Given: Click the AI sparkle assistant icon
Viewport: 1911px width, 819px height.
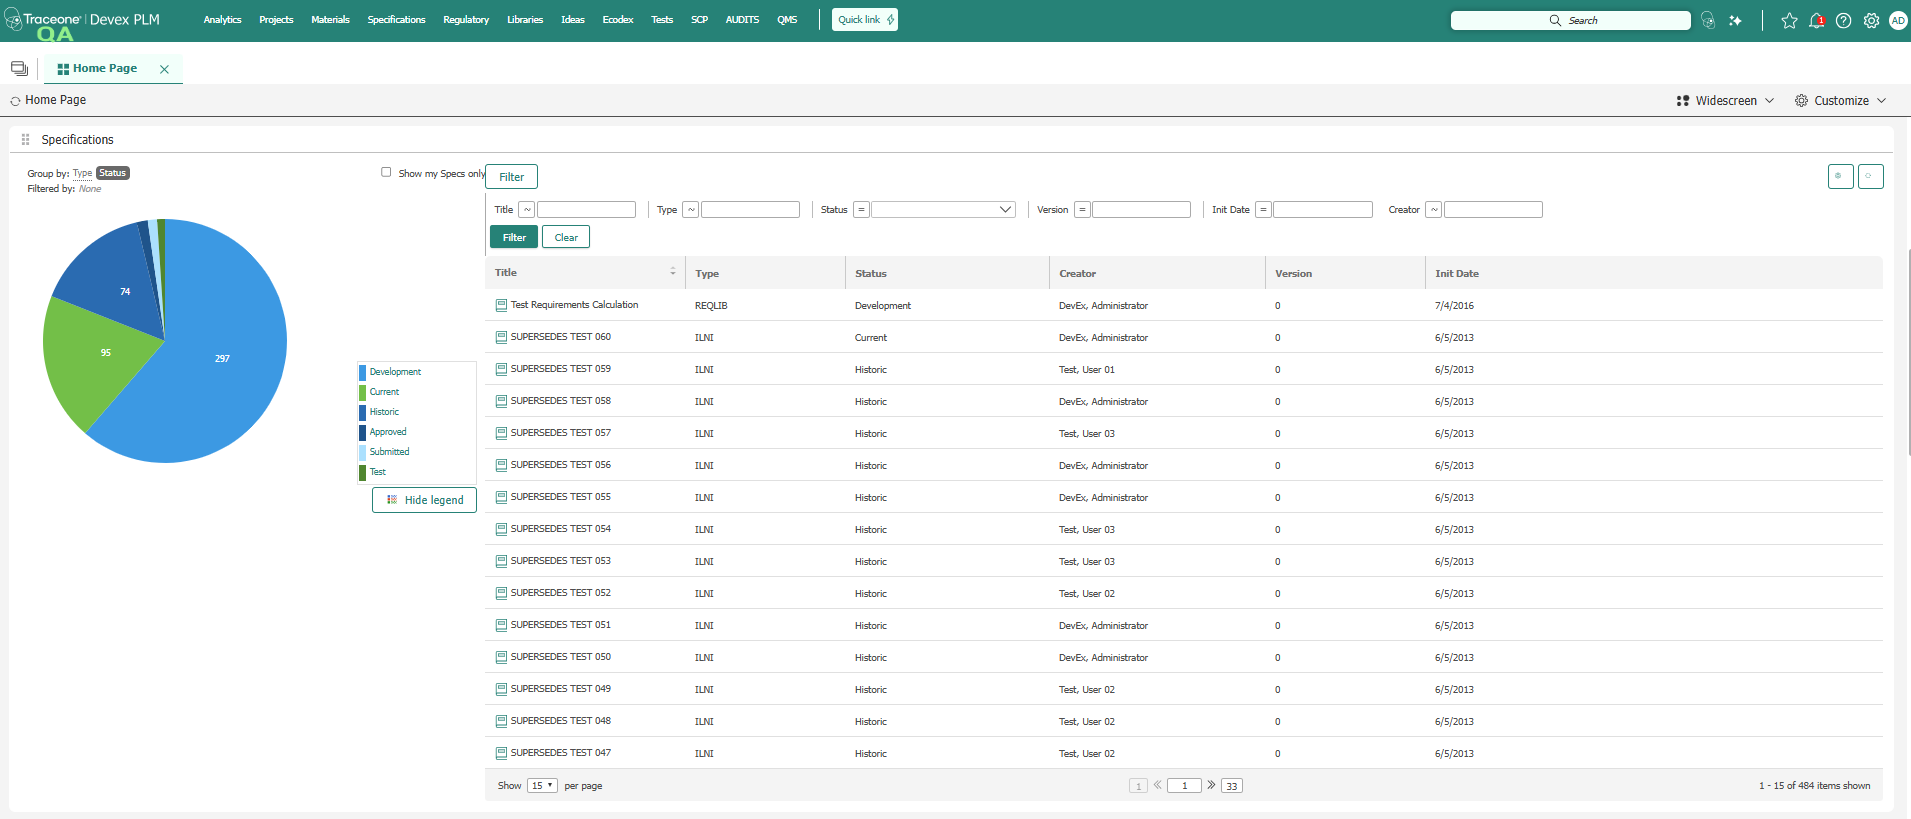Looking at the screenshot, I should [1735, 20].
